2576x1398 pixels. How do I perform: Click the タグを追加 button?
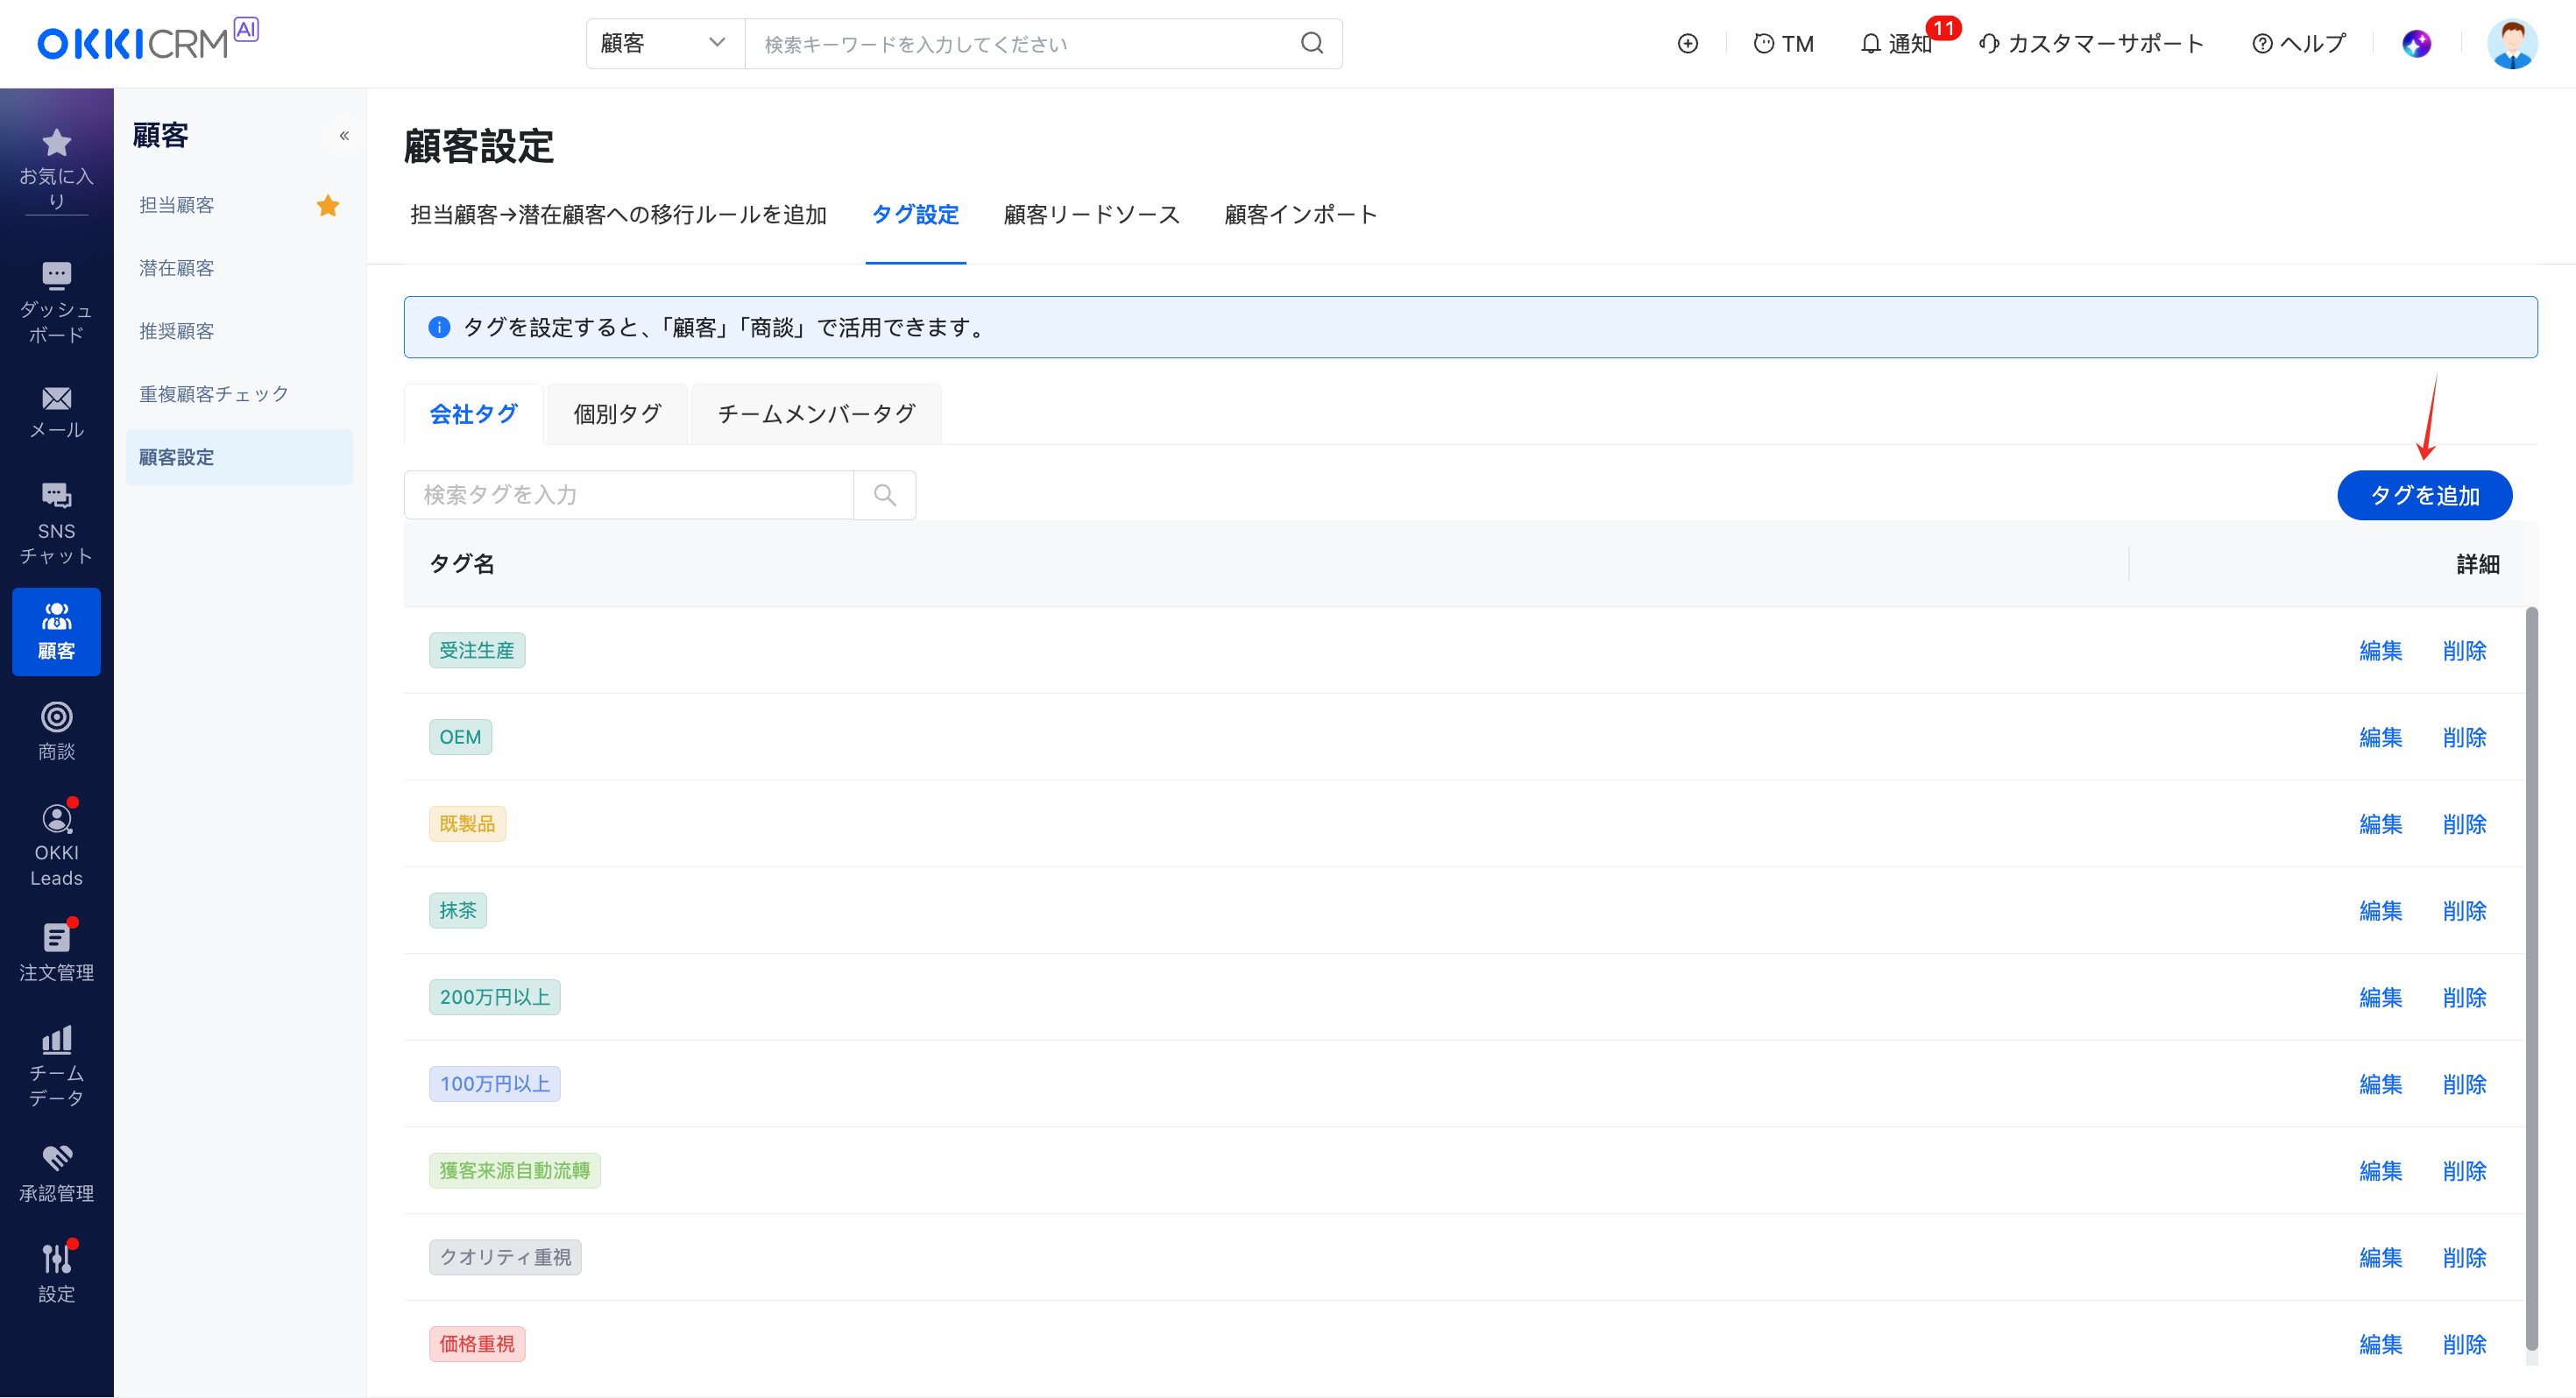click(x=2424, y=496)
